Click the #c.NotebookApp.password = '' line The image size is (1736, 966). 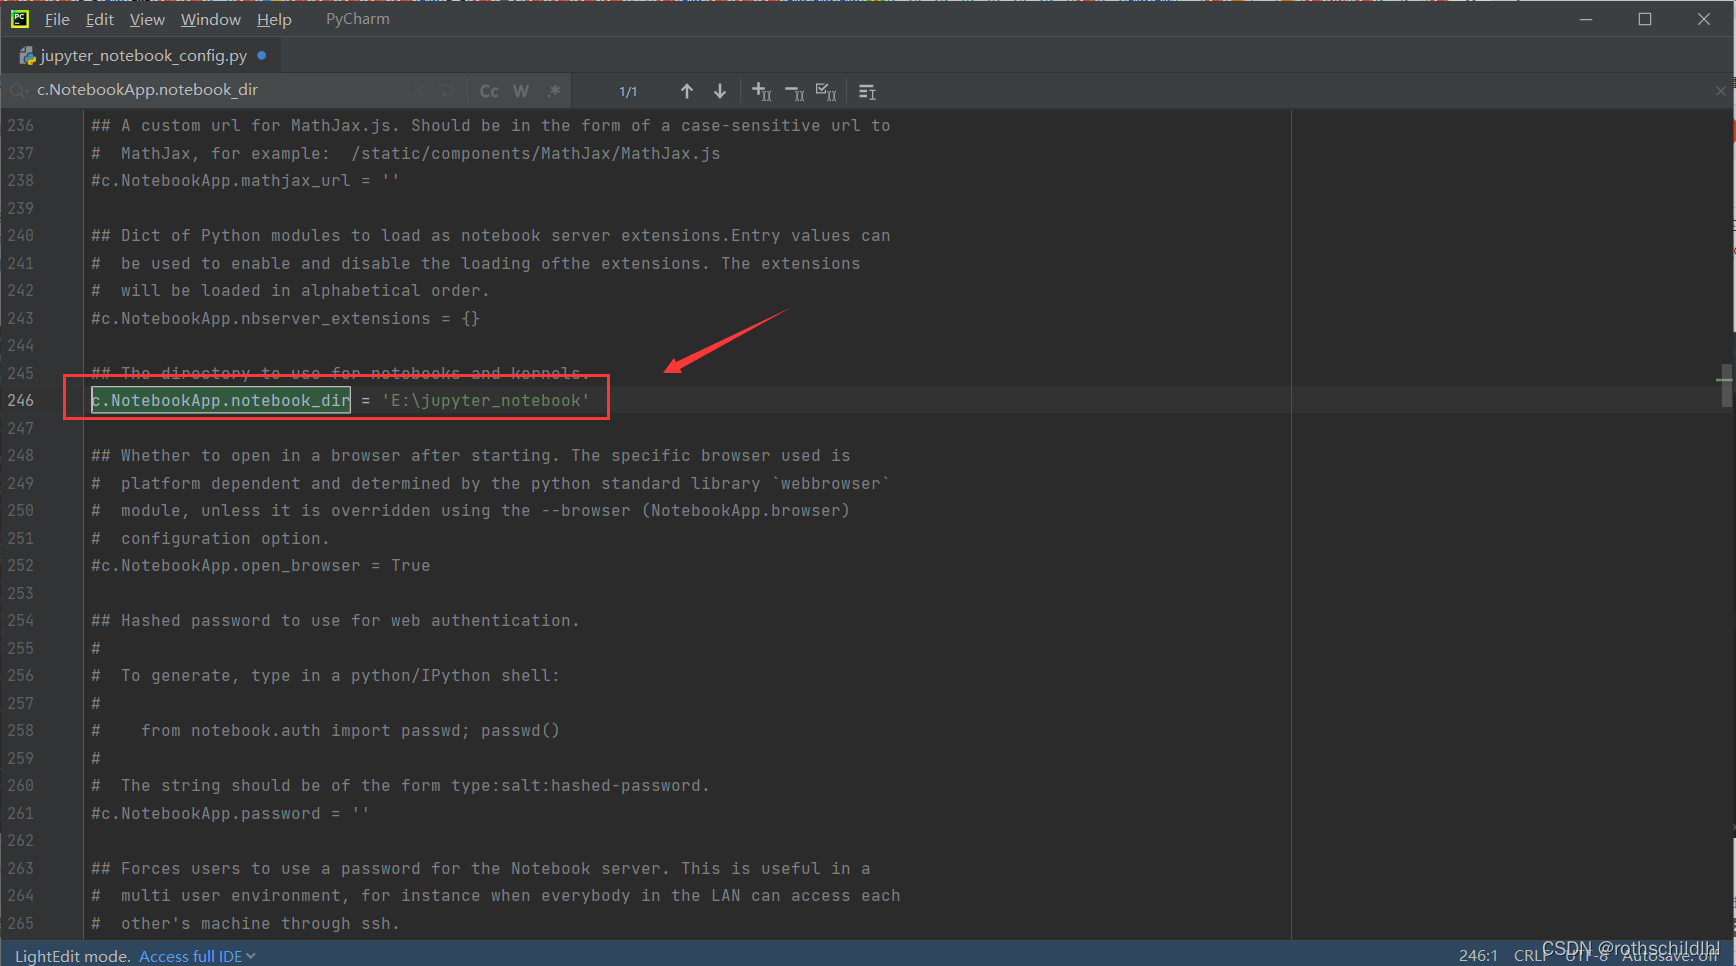coord(230,813)
